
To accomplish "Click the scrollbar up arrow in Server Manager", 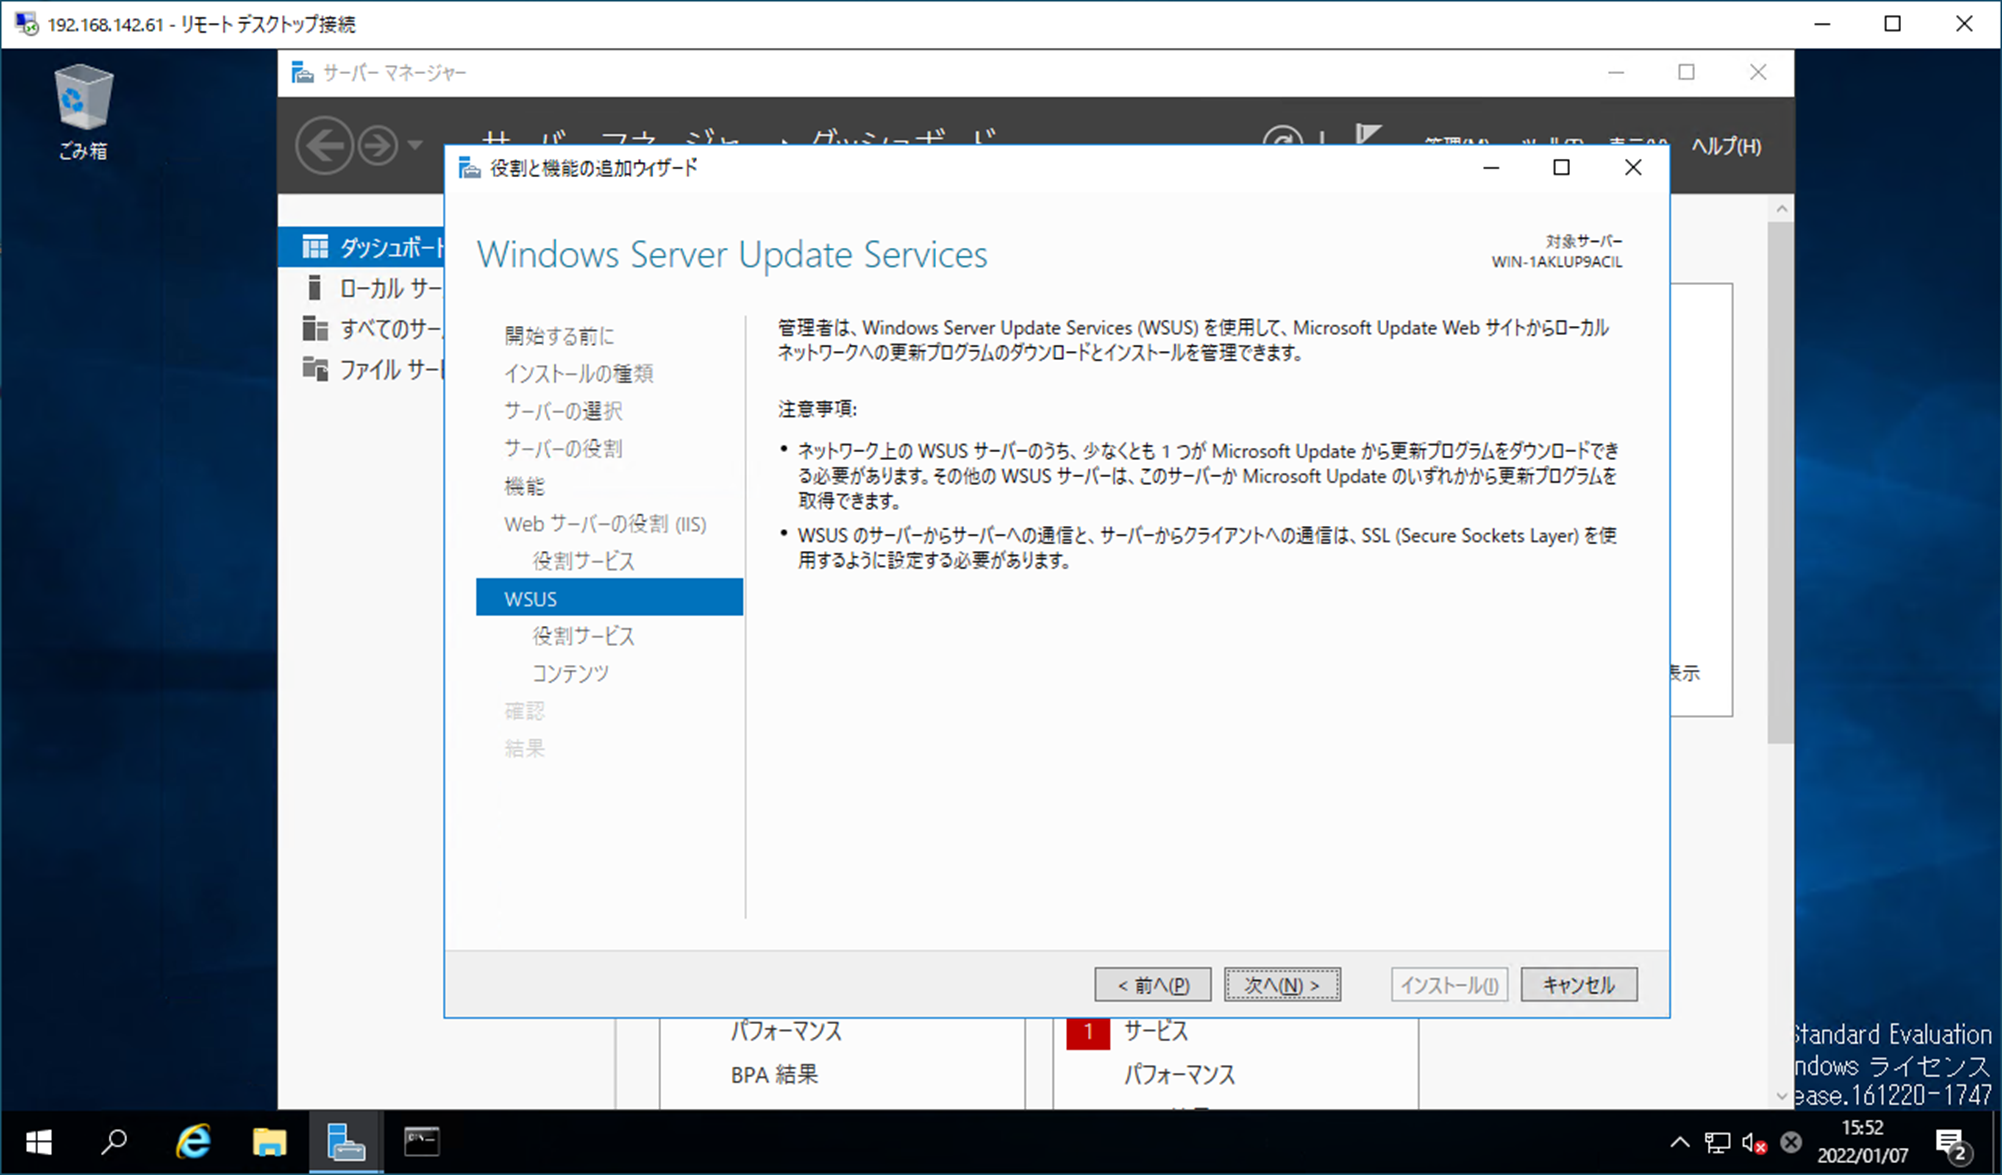I will tap(1781, 207).
